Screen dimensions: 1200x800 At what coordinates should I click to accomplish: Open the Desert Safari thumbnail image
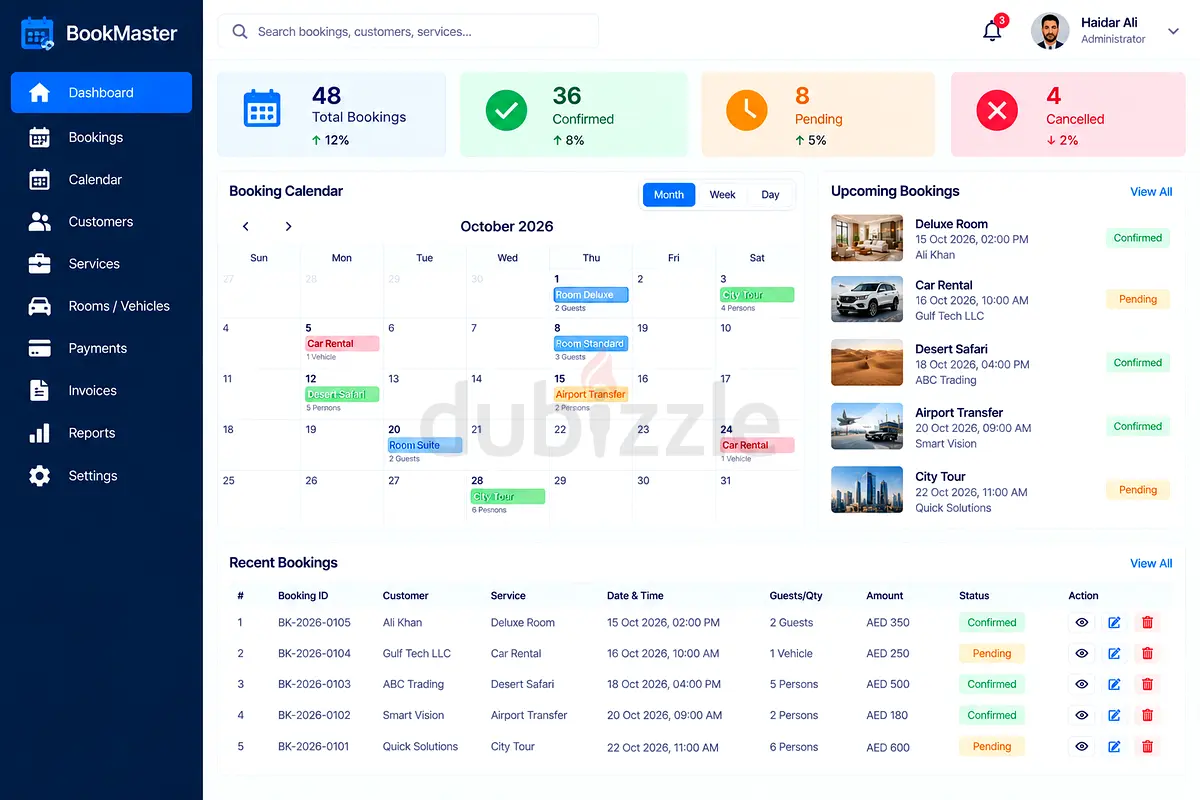[x=867, y=363]
